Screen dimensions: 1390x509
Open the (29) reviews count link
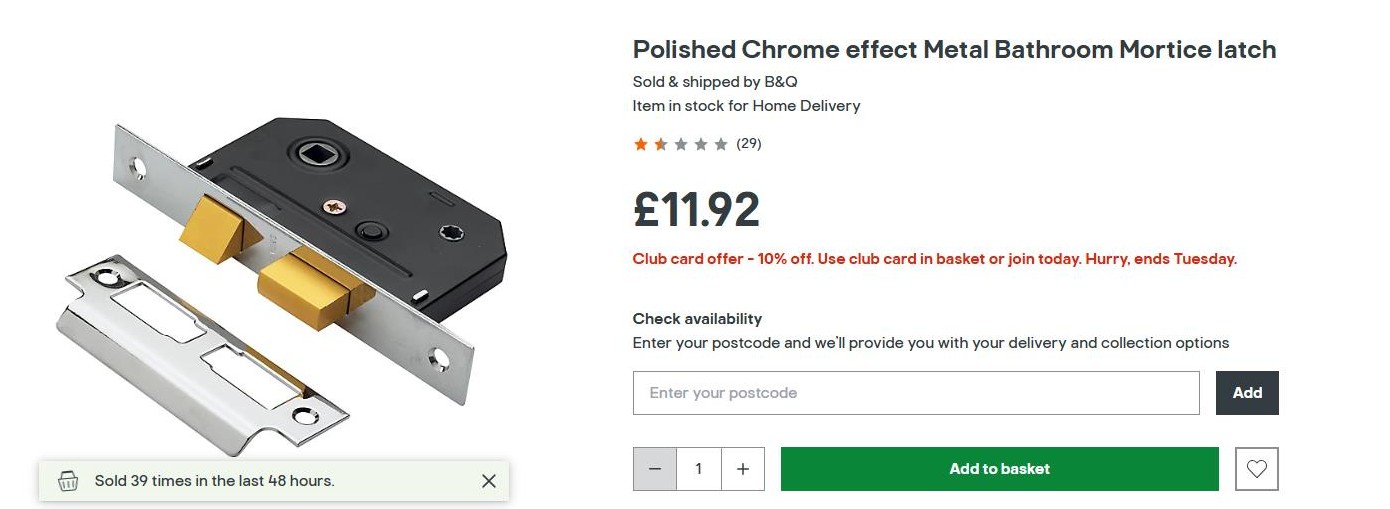(x=749, y=144)
